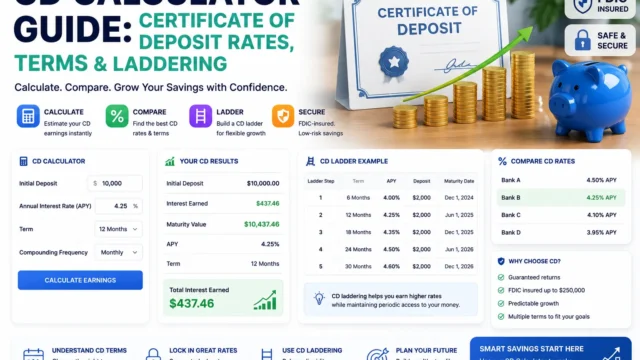Click the target icon beside Plan Your Future

[x=377, y=354]
